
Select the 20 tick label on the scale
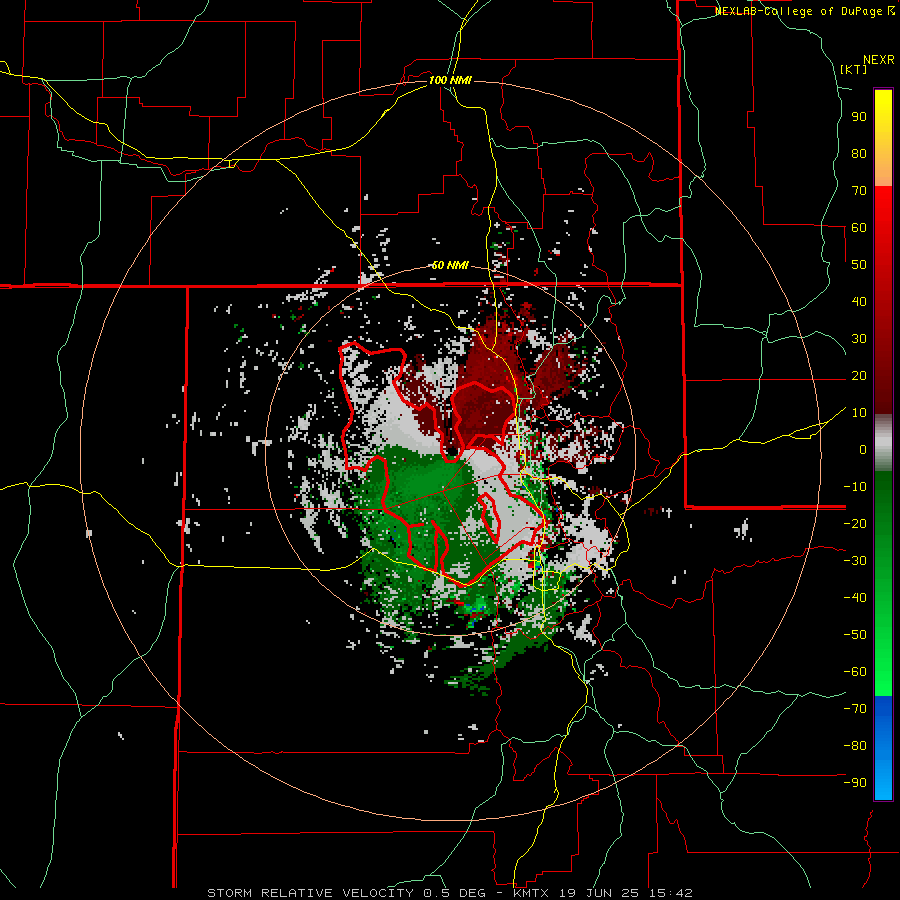pyautogui.click(x=859, y=376)
